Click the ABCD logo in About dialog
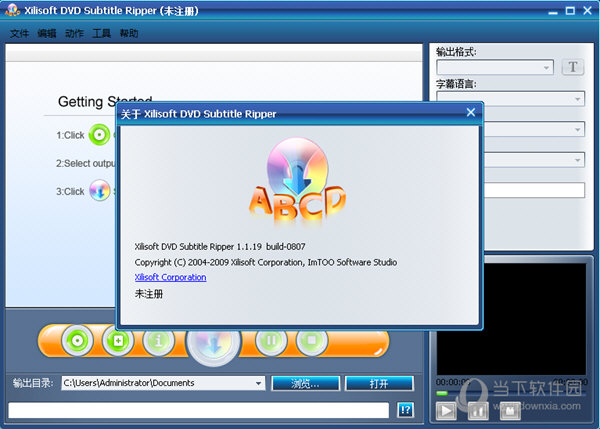The image size is (600, 429). (297, 182)
